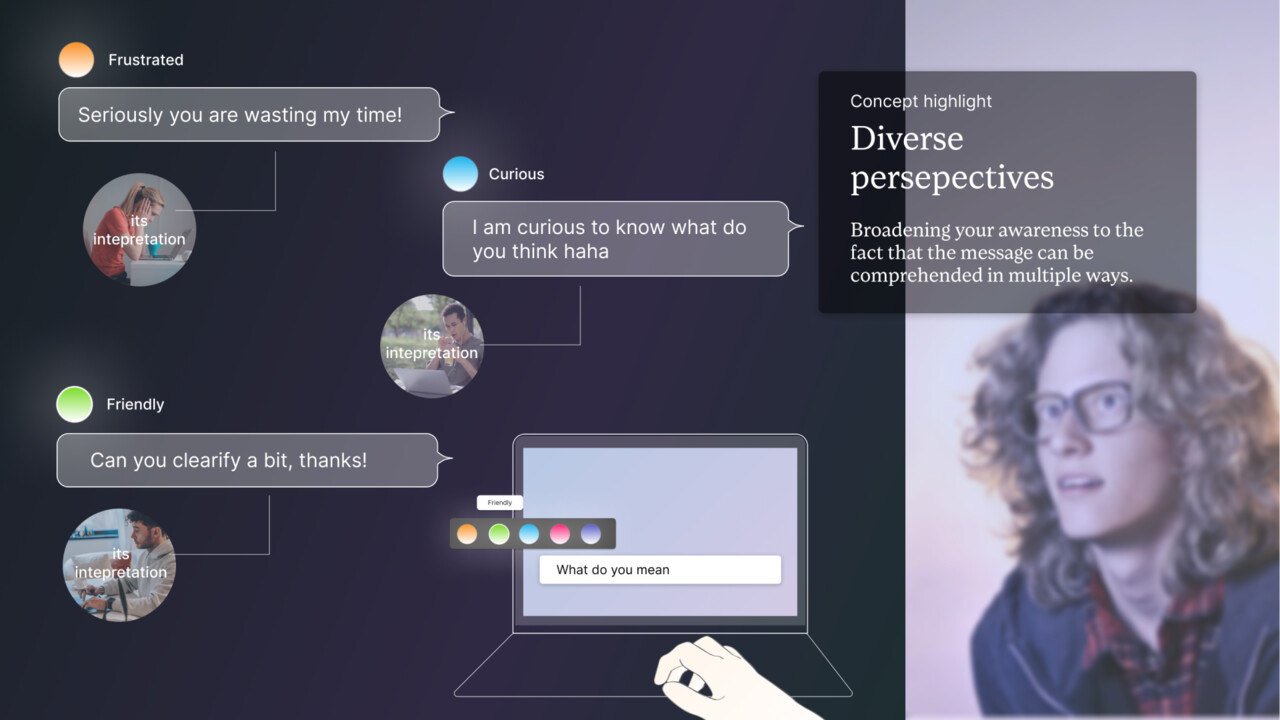This screenshot has width=1280, height=720.
Task: Open the Friendly interpretation photo thumbnail
Action: click(x=120, y=564)
